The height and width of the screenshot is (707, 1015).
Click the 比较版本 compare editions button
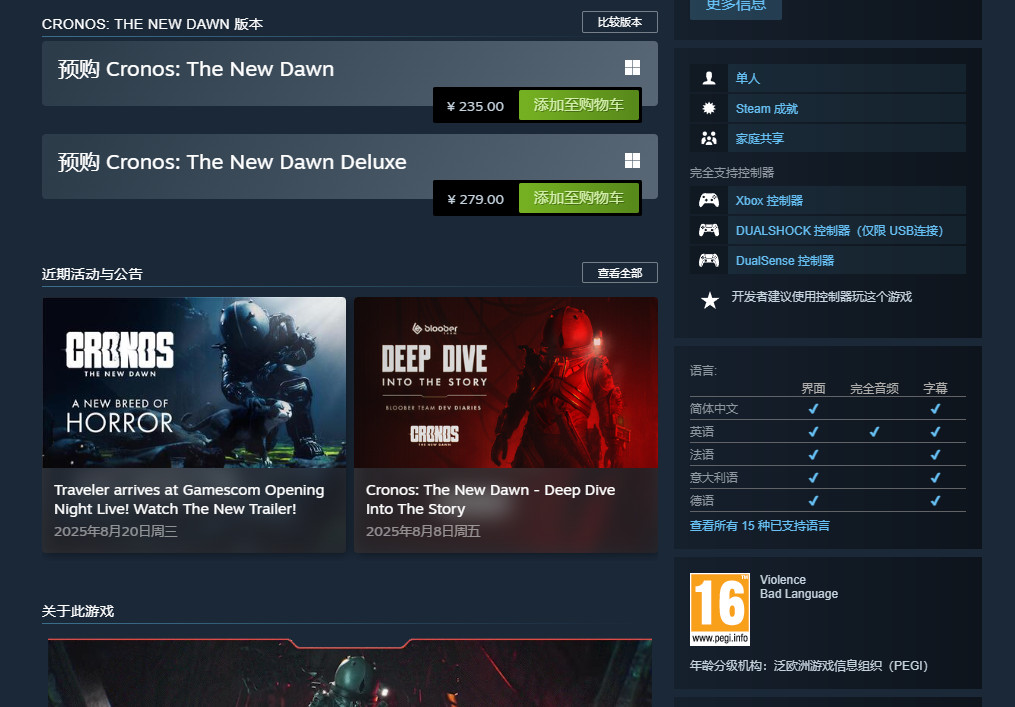(619, 22)
